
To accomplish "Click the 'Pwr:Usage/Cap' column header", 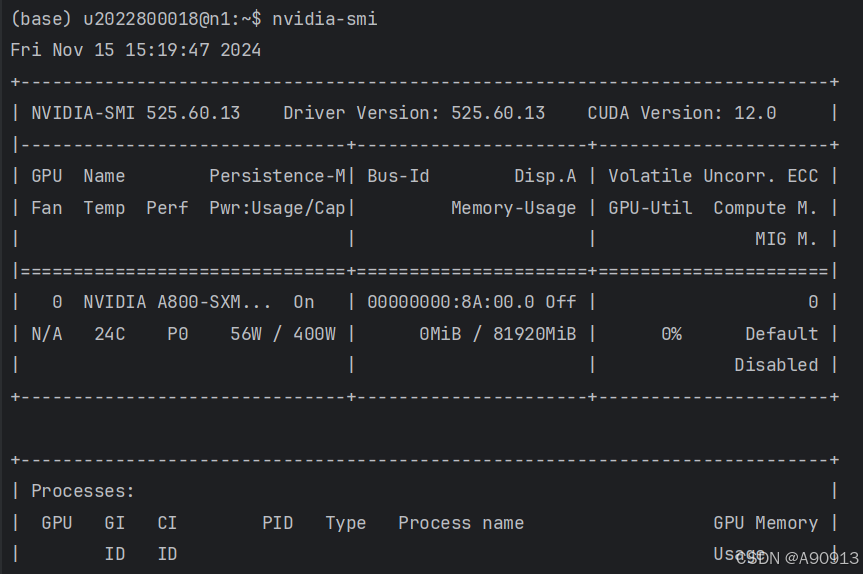I will (277, 208).
